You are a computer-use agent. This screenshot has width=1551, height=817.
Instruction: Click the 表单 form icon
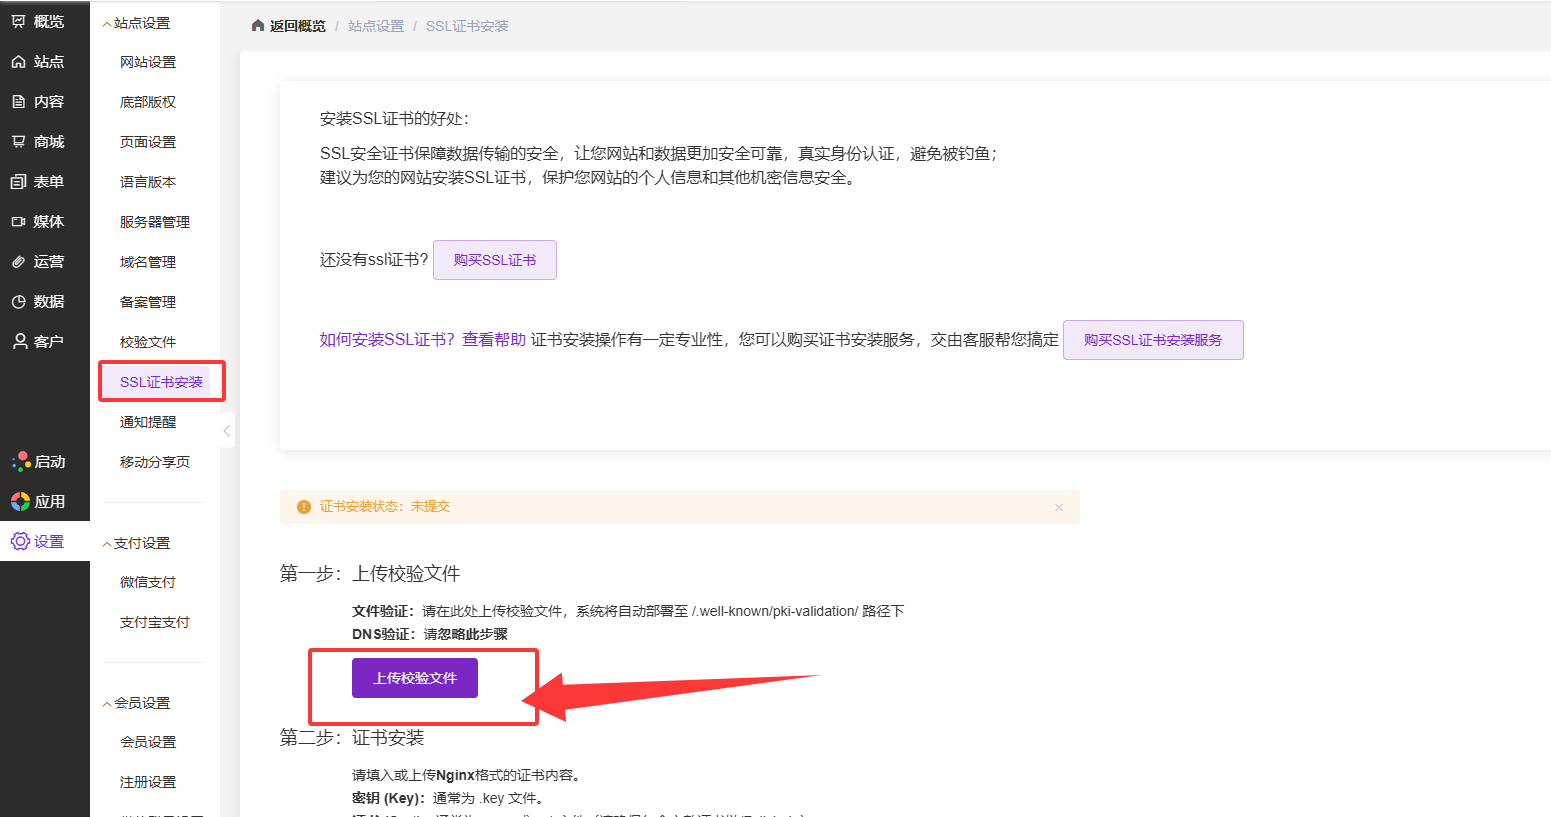pyautogui.click(x=18, y=182)
